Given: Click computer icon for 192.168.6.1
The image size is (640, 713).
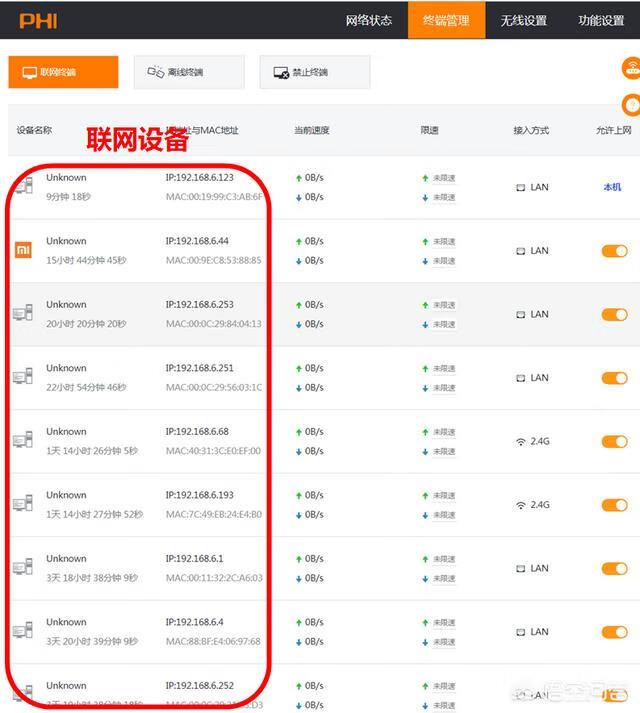Looking at the screenshot, I should pyautogui.click(x=22, y=568).
